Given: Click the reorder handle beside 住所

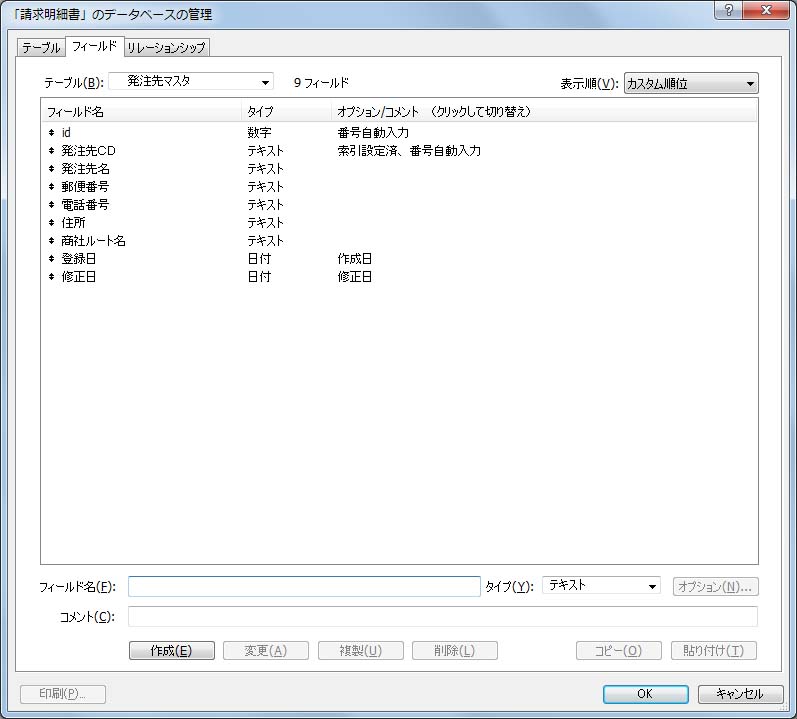Looking at the screenshot, I should (51, 223).
